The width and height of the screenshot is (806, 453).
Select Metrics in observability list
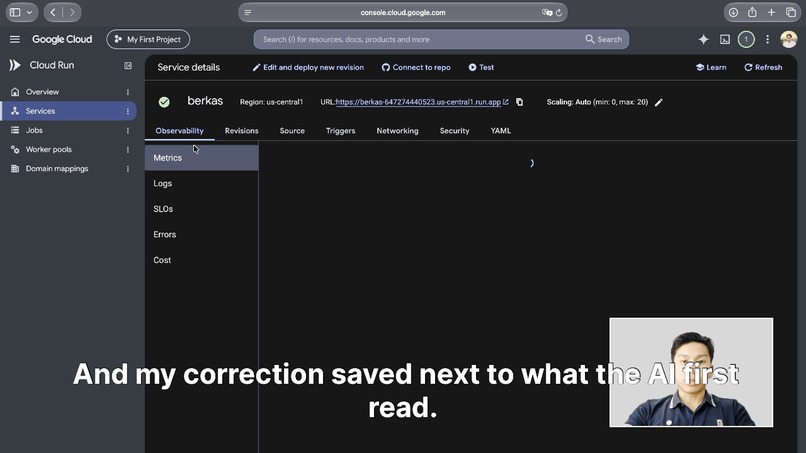point(202,158)
